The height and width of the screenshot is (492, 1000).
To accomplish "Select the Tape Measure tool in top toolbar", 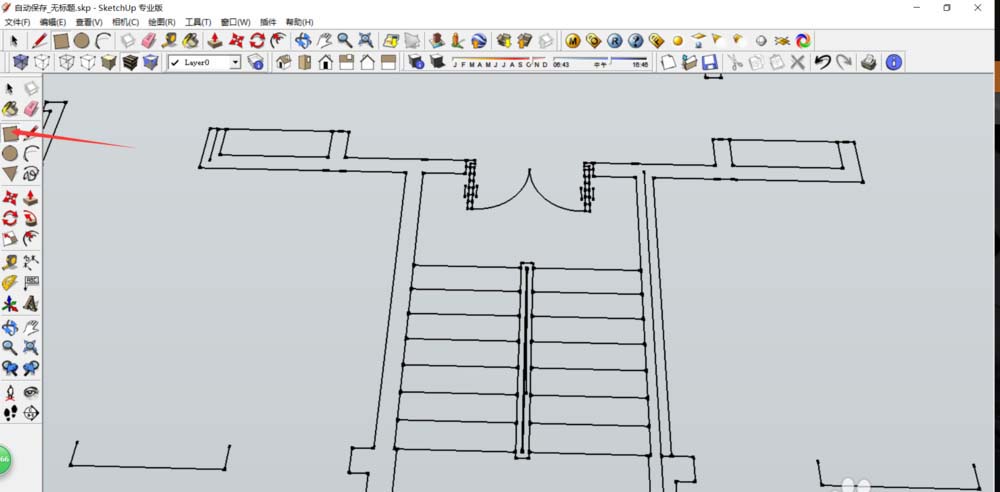I will [x=169, y=41].
